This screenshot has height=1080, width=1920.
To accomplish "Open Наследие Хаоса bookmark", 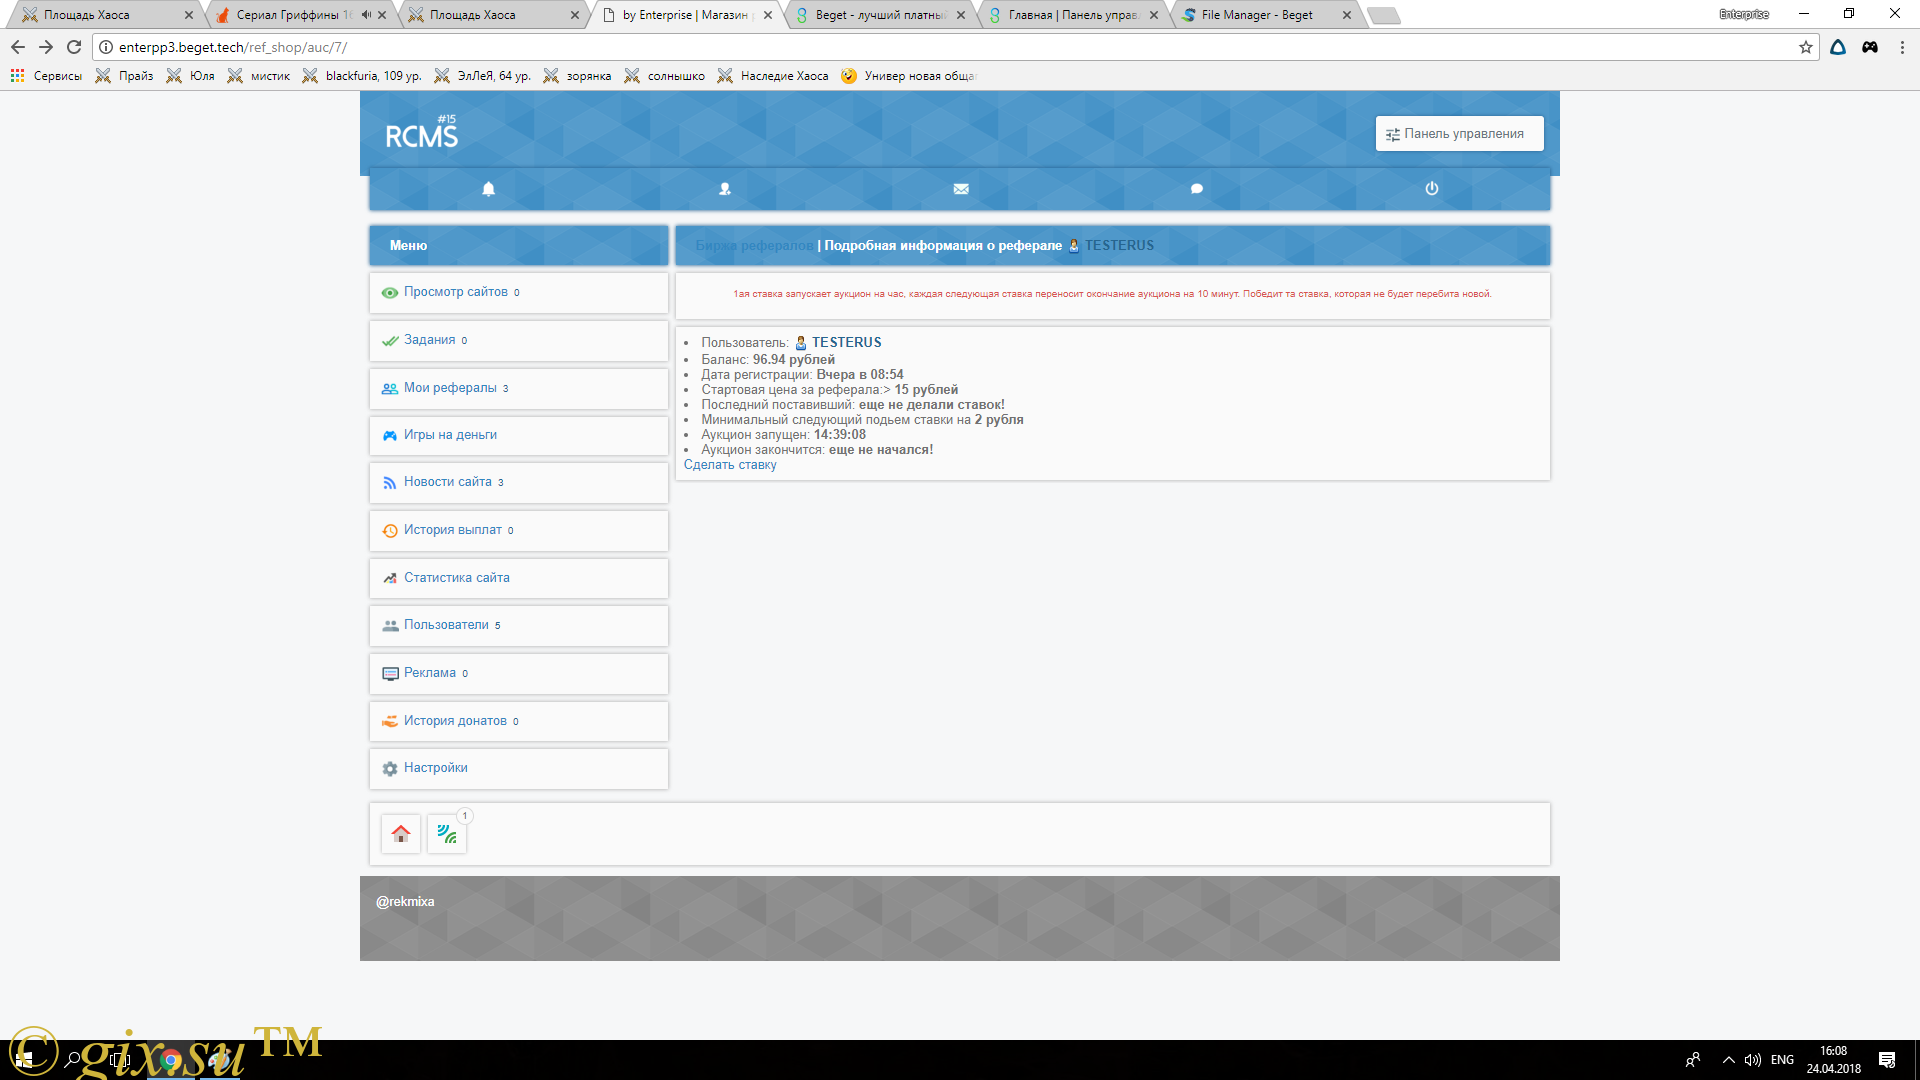I will [773, 76].
